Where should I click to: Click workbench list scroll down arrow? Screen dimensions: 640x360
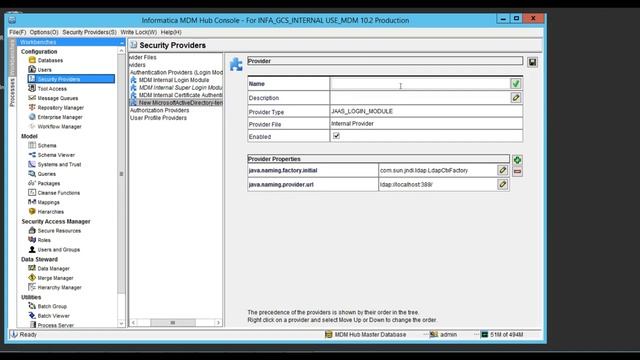tap(121, 323)
